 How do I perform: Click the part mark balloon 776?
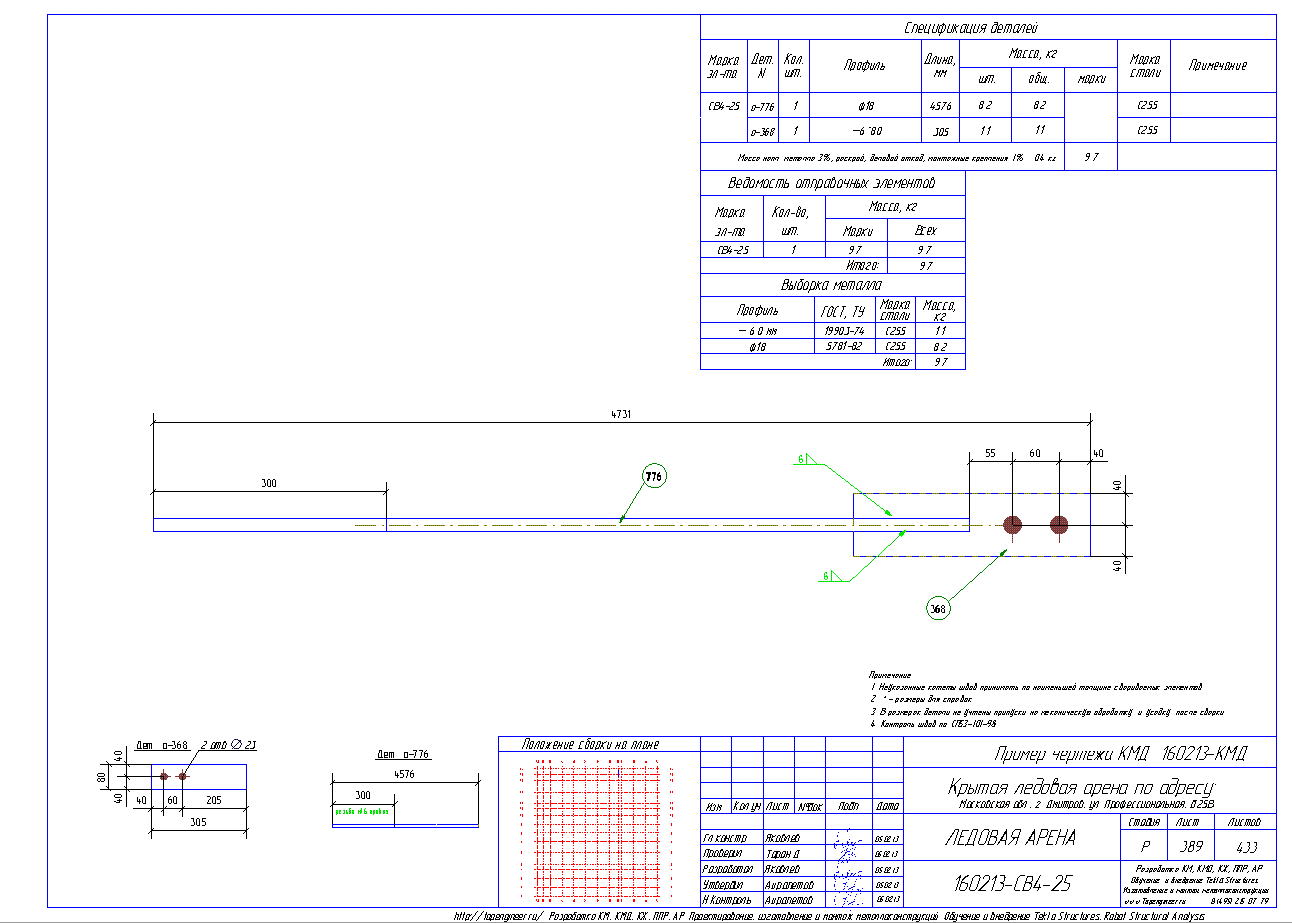point(654,476)
